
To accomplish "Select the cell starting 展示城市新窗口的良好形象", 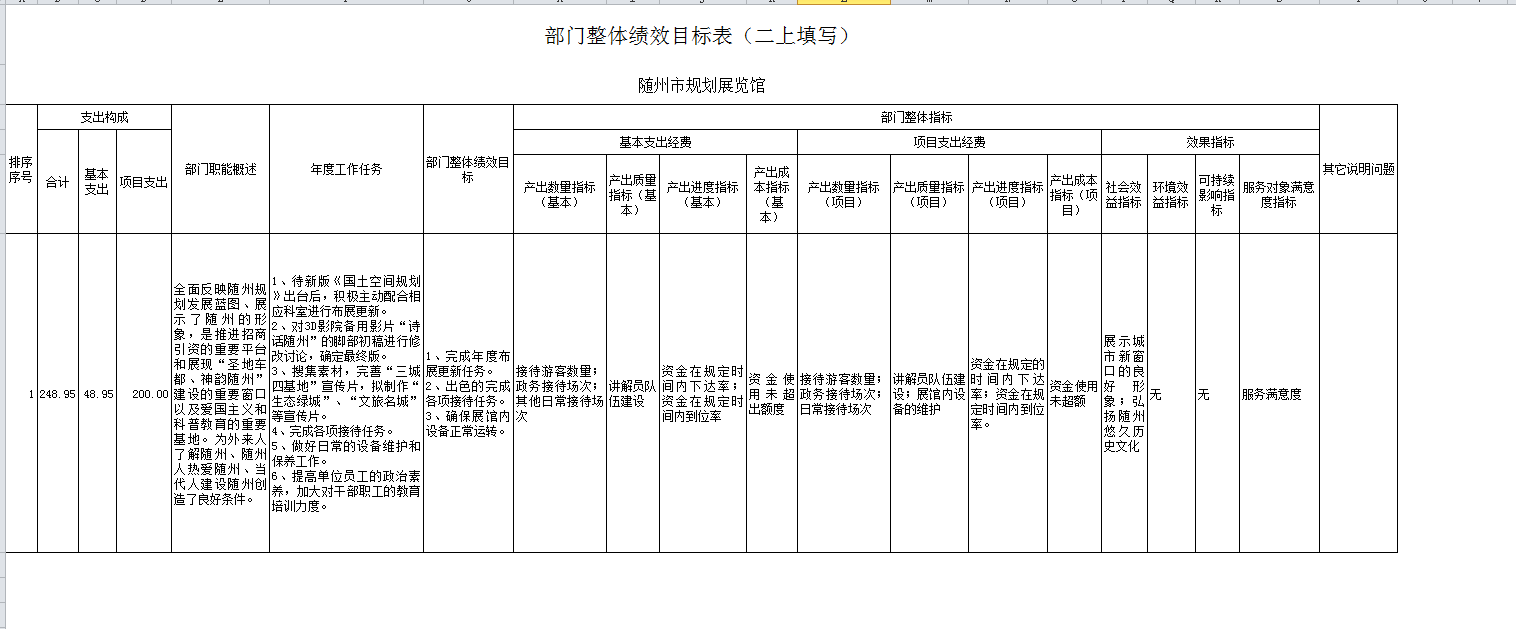I will coord(1124,393).
